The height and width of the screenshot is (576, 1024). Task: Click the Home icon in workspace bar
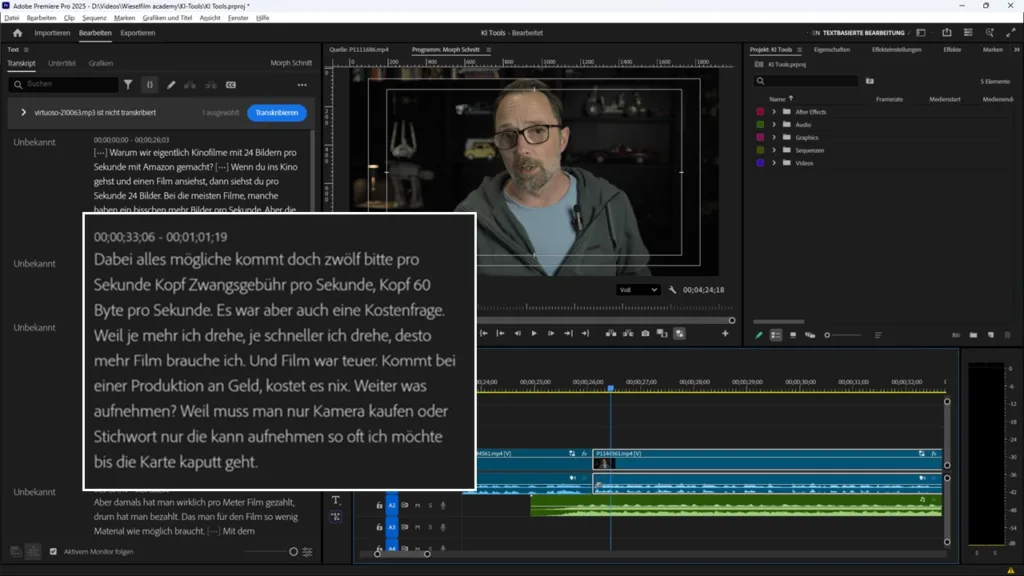(17, 33)
